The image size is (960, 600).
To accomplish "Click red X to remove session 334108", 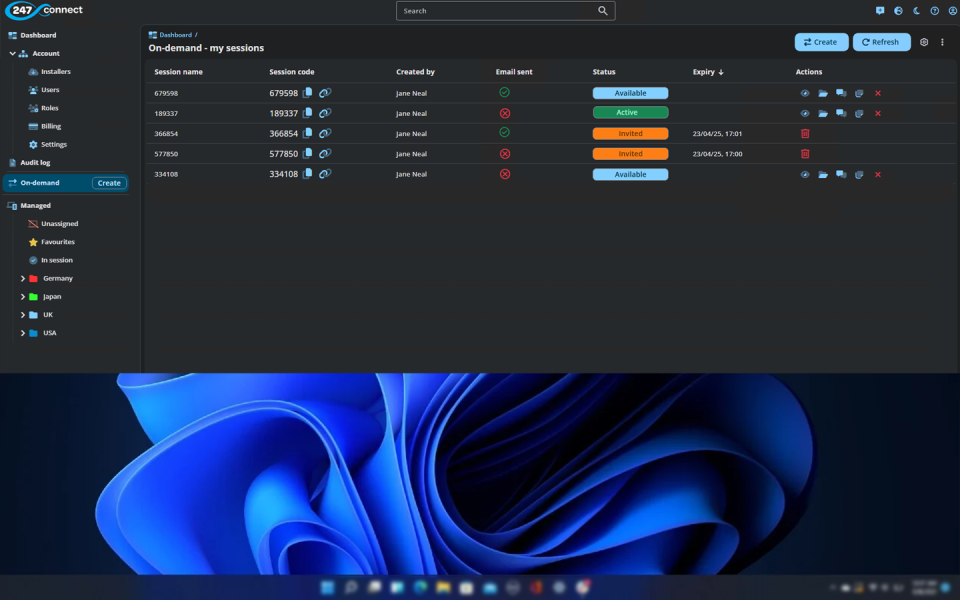I will tap(878, 174).
